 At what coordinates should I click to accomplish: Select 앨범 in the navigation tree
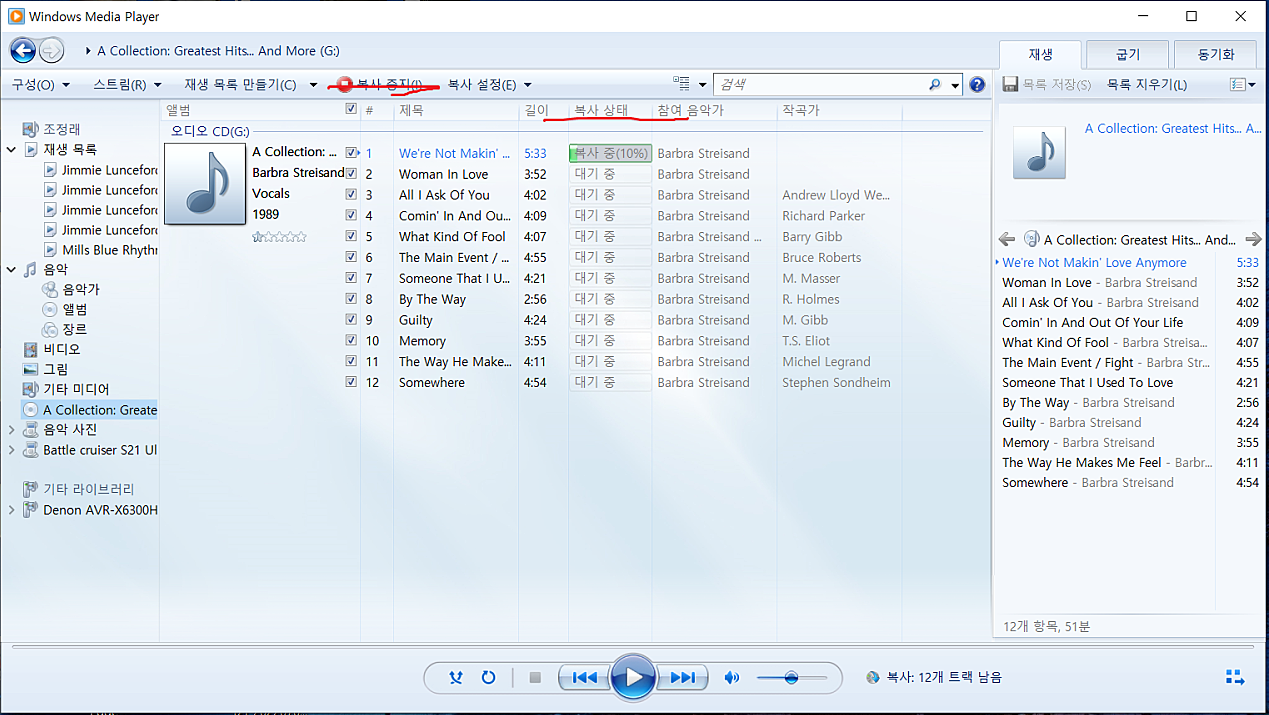[75, 309]
